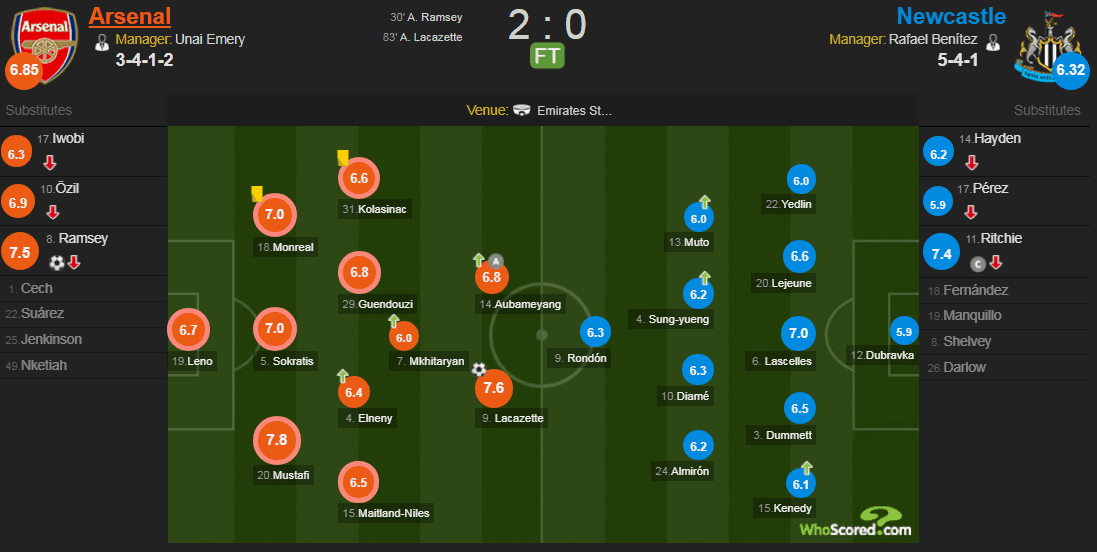Click the assist badge above Aubameyang

495,262
